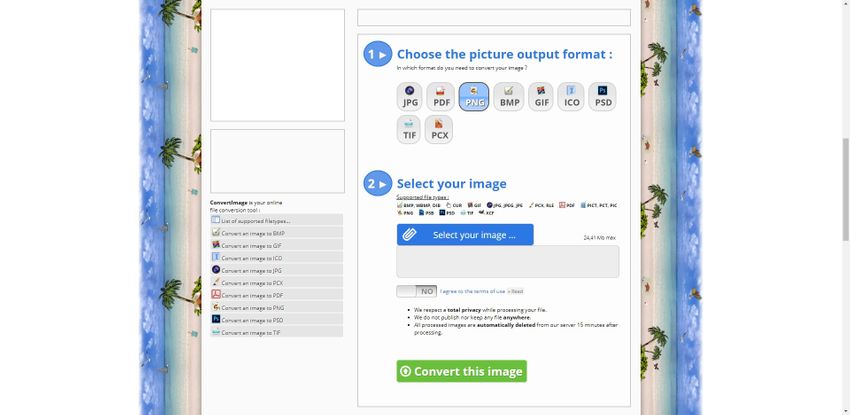Pick the PNG output format button
850x415 pixels.
pyautogui.click(x=474, y=97)
